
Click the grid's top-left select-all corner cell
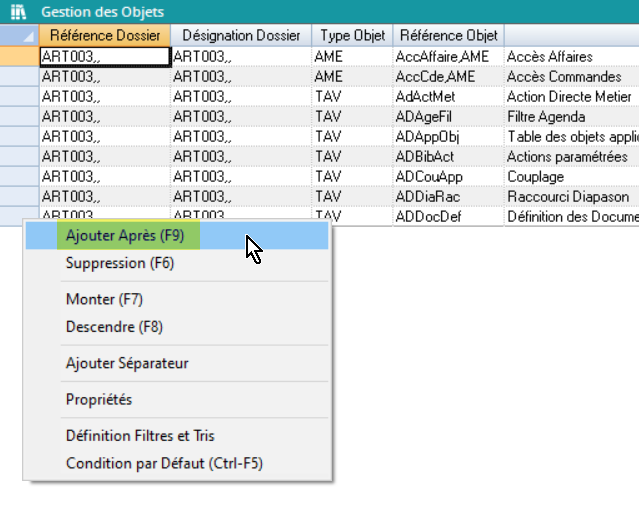(19, 36)
